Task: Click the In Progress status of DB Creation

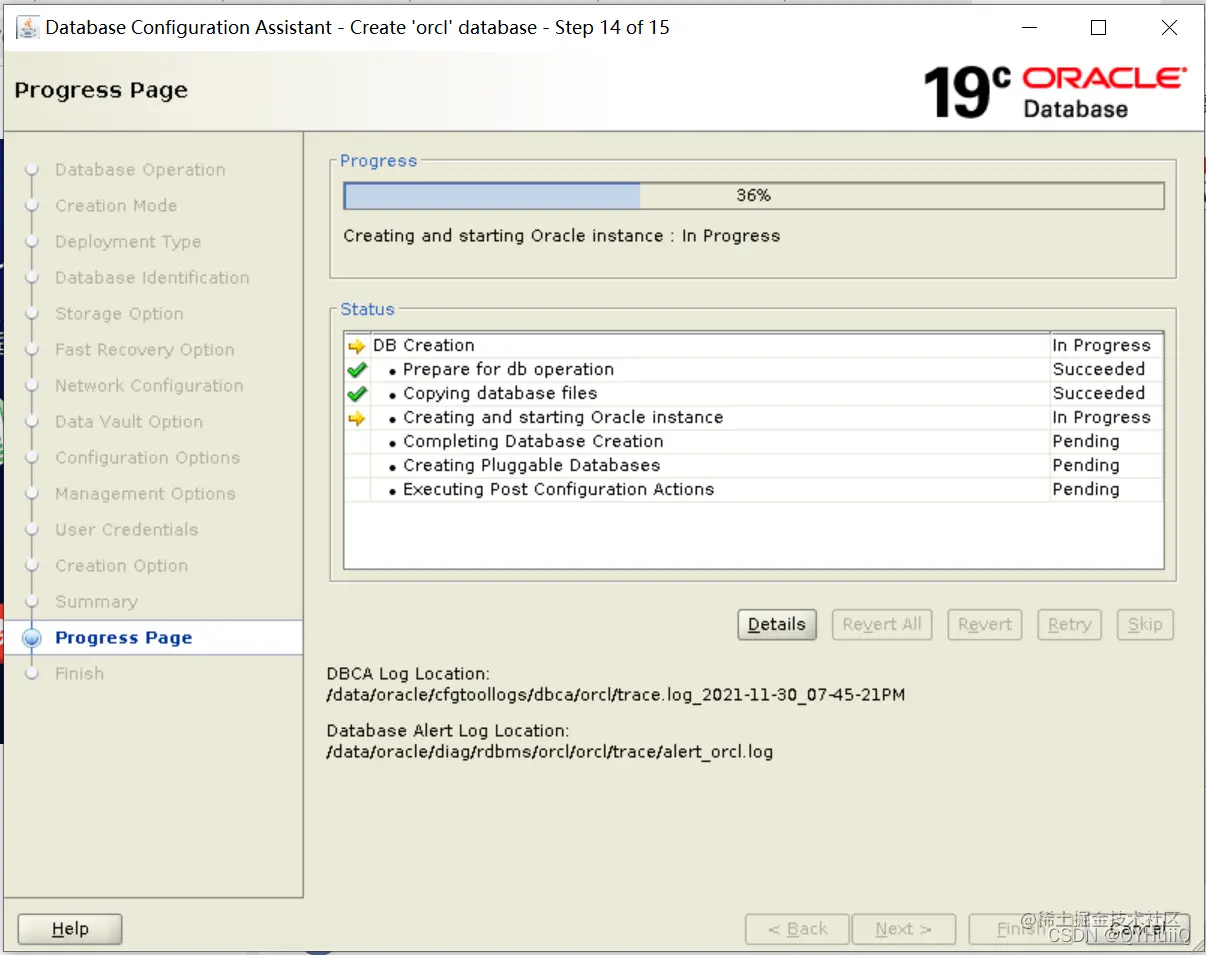Action: click(1101, 346)
